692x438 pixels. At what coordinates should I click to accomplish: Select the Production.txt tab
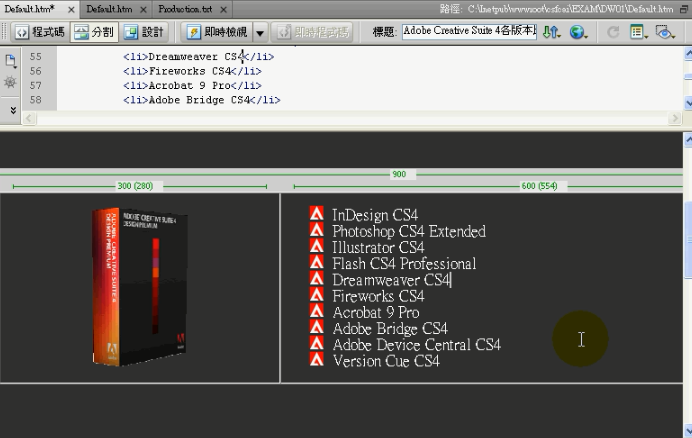[185, 9]
